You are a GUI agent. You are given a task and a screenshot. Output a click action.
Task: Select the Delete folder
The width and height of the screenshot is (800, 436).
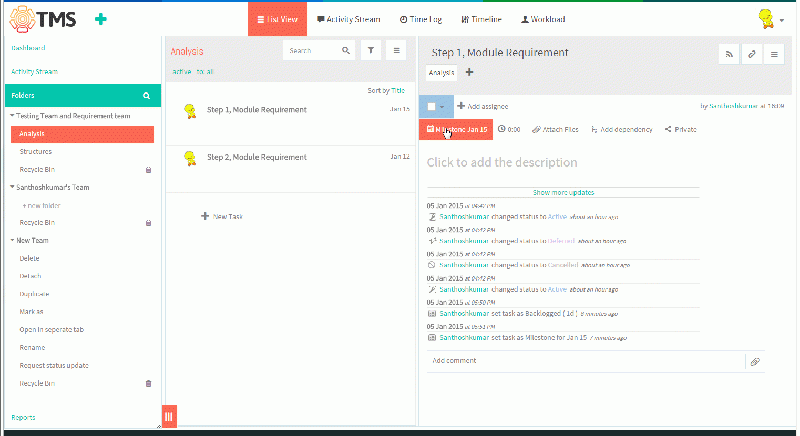(x=29, y=259)
